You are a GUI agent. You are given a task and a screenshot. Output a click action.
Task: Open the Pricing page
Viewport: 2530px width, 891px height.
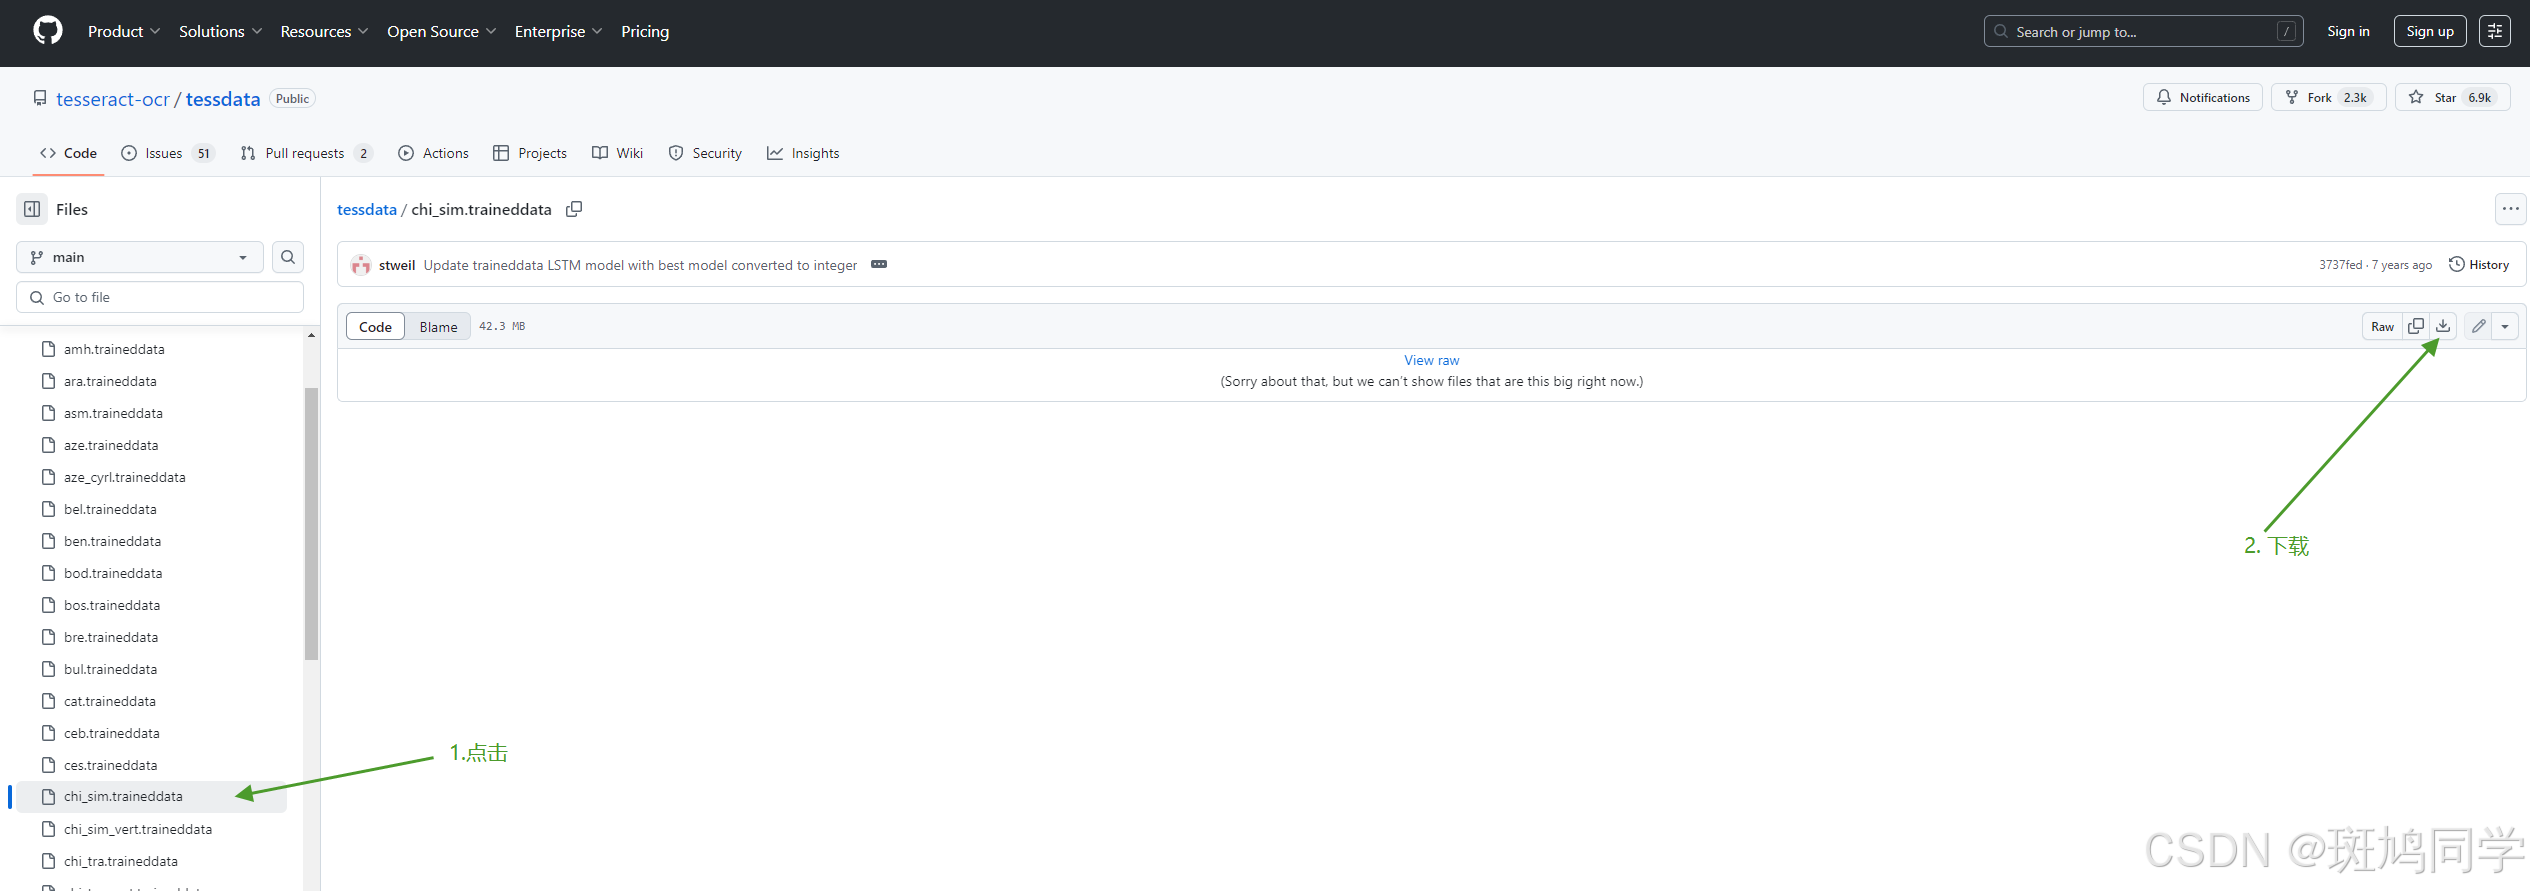(645, 31)
